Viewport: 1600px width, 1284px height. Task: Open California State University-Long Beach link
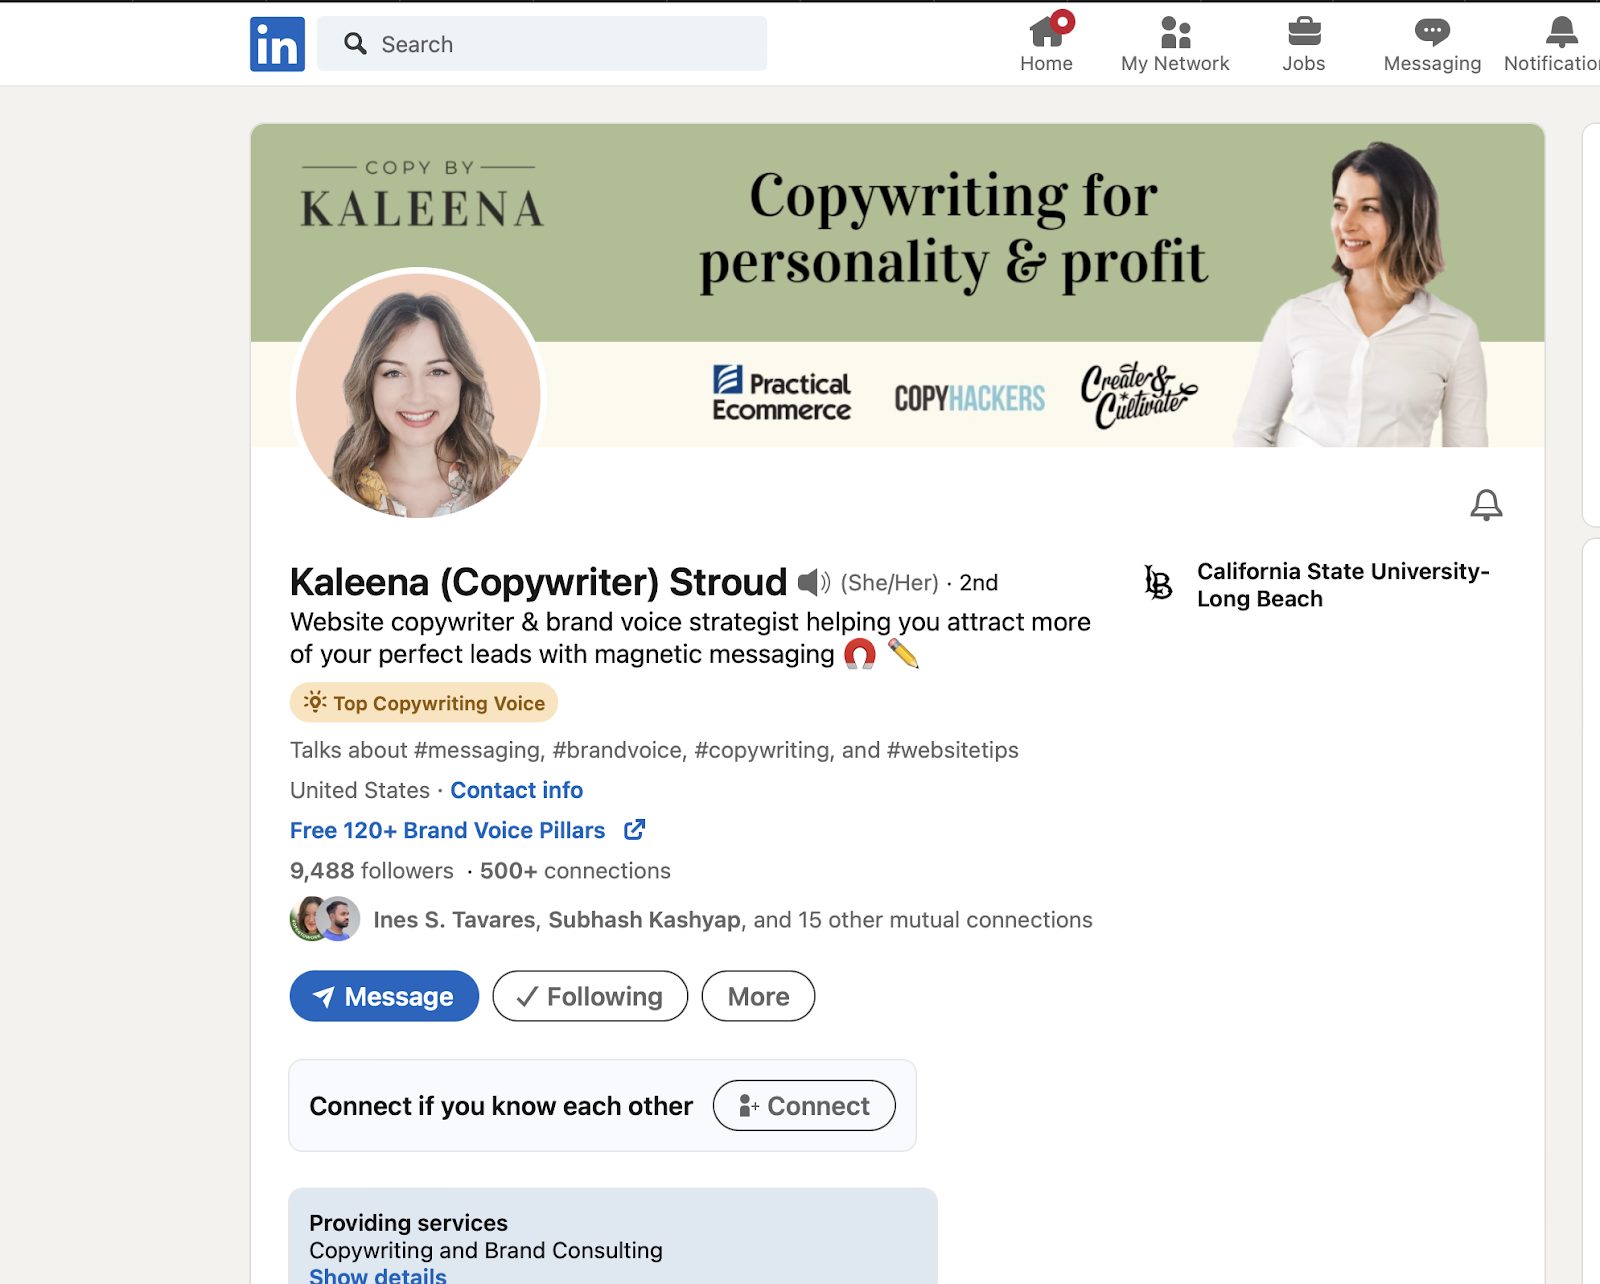(1343, 585)
